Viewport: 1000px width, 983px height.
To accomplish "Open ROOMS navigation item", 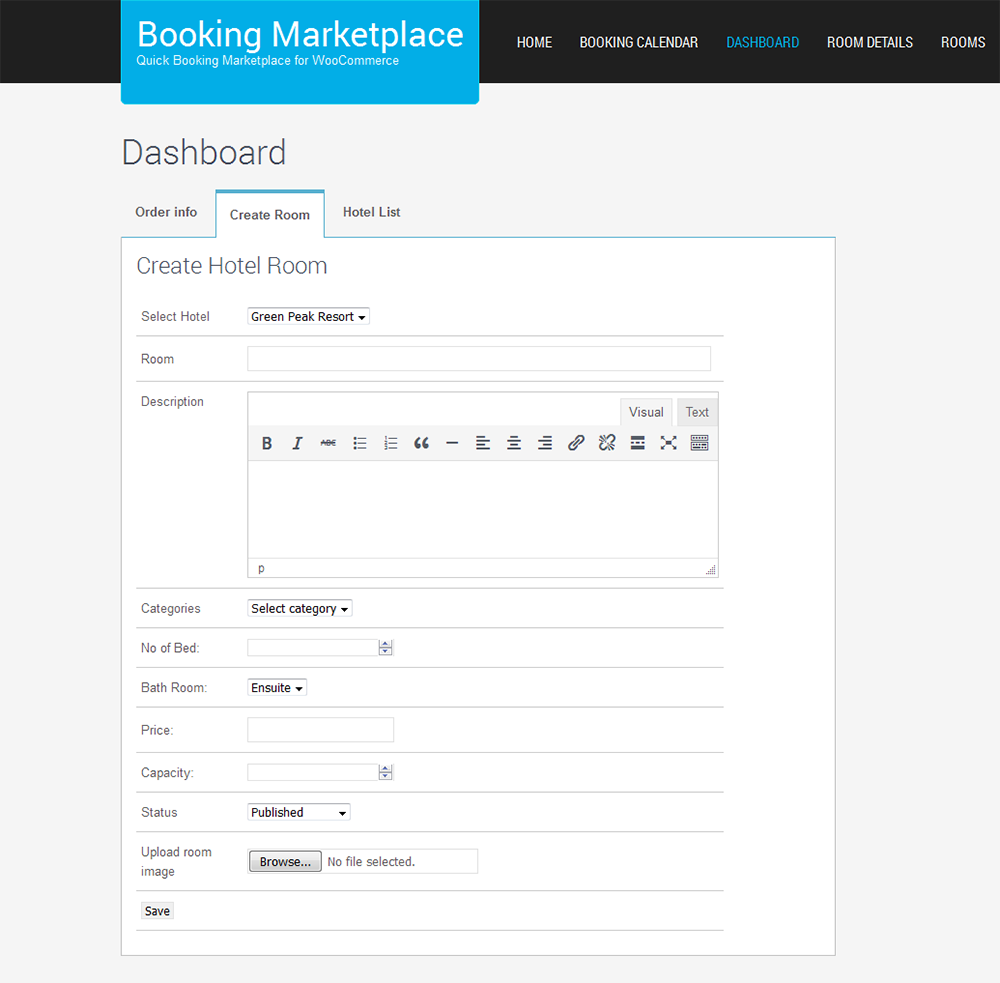I will [963, 43].
